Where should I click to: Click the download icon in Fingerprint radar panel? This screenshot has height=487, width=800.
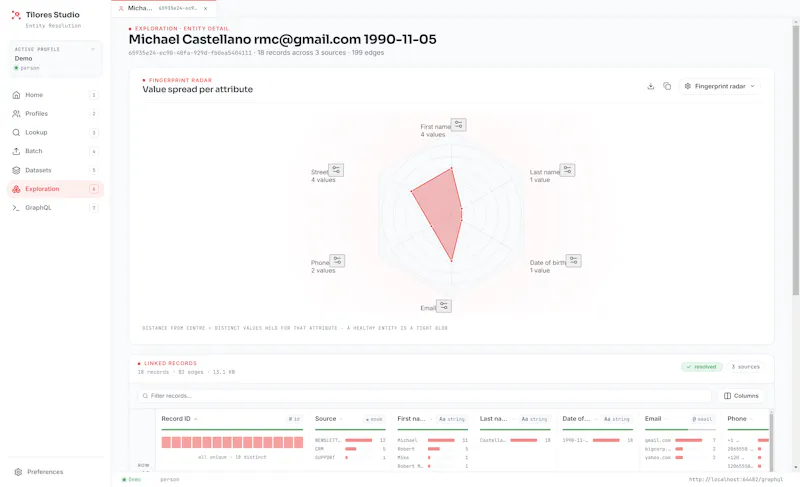[x=651, y=86]
